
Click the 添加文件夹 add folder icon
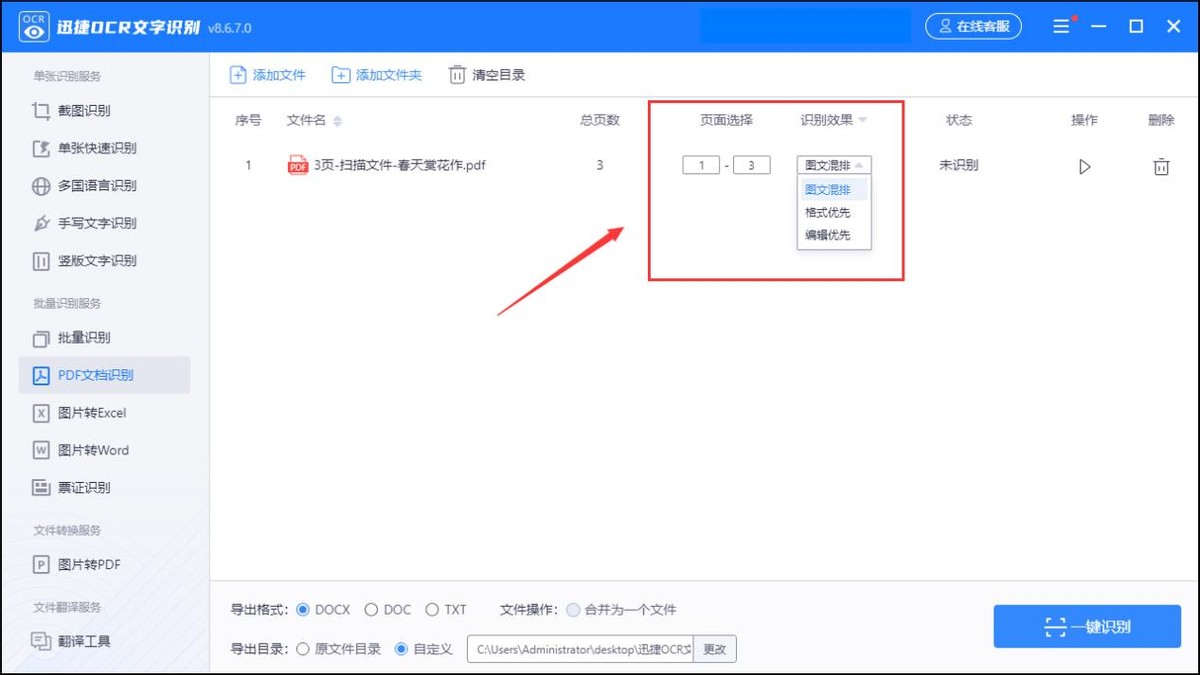[341, 75]
